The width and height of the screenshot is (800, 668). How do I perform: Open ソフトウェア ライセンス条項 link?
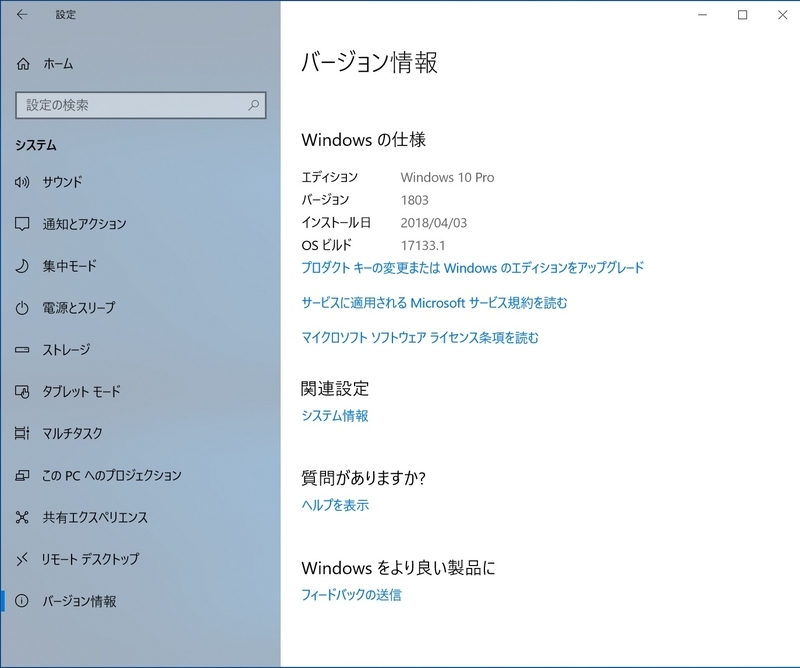tap(420, 338)
